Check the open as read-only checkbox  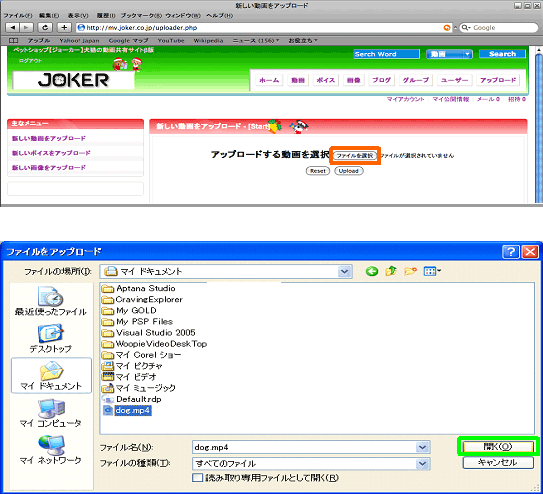tap(197, 478)
